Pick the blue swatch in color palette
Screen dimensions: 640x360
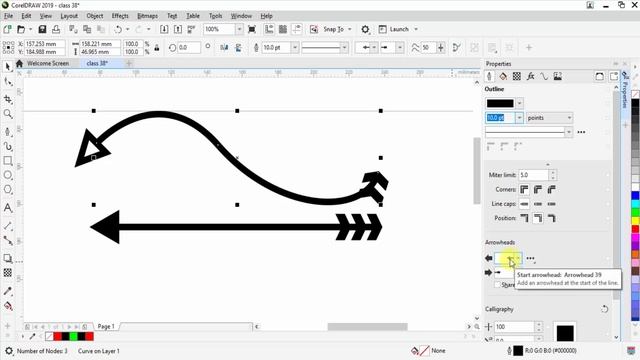tap(636, 195)
